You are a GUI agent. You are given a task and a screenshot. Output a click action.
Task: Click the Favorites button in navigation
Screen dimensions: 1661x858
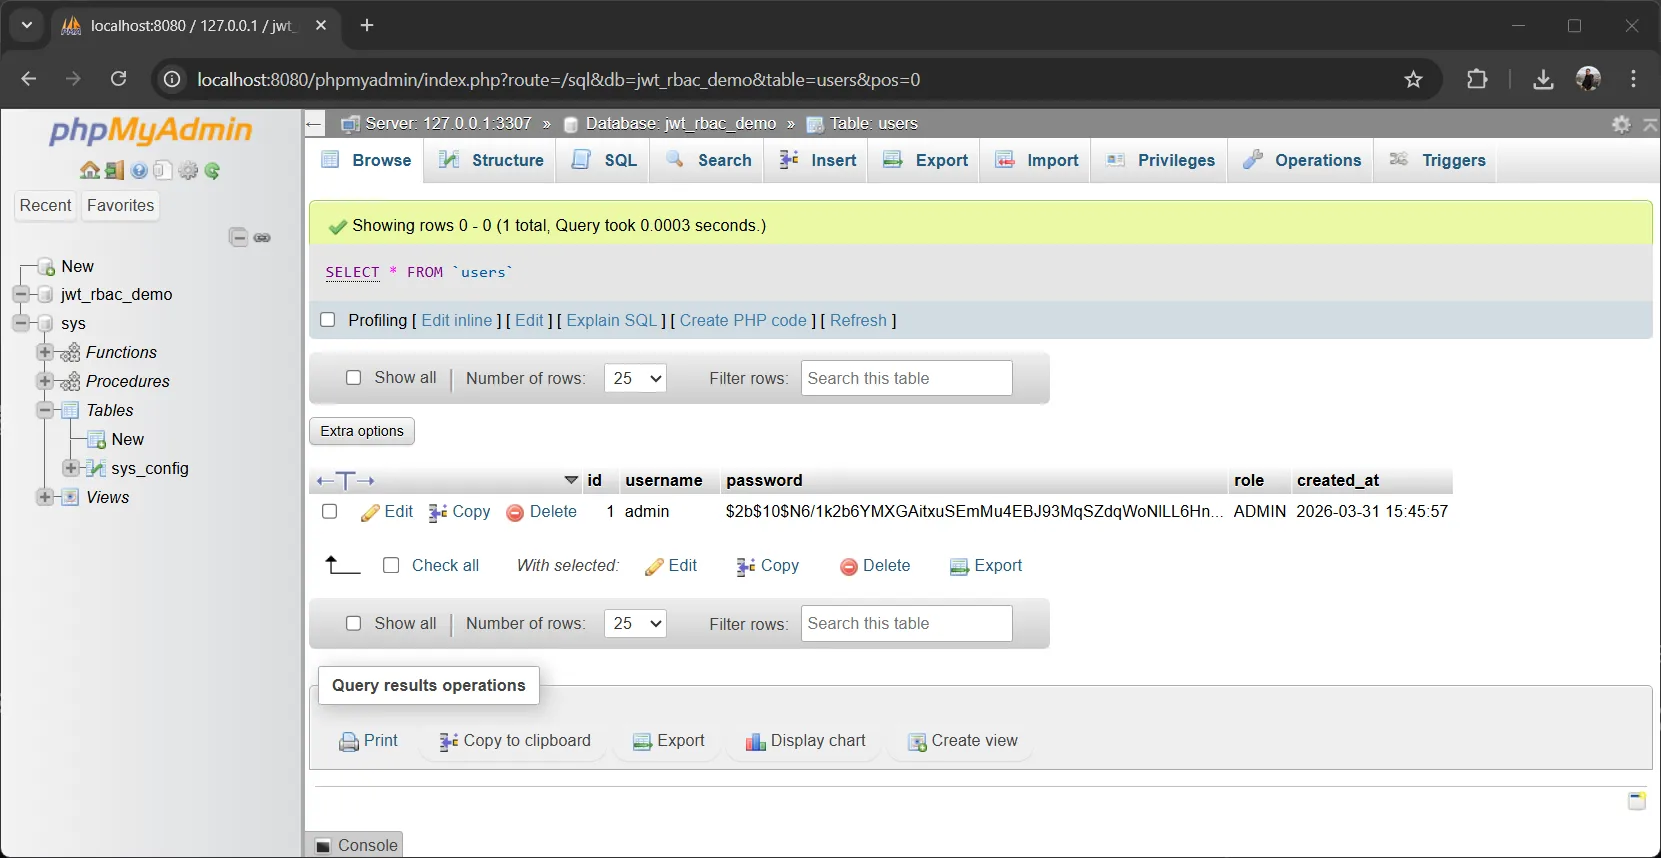120,205
